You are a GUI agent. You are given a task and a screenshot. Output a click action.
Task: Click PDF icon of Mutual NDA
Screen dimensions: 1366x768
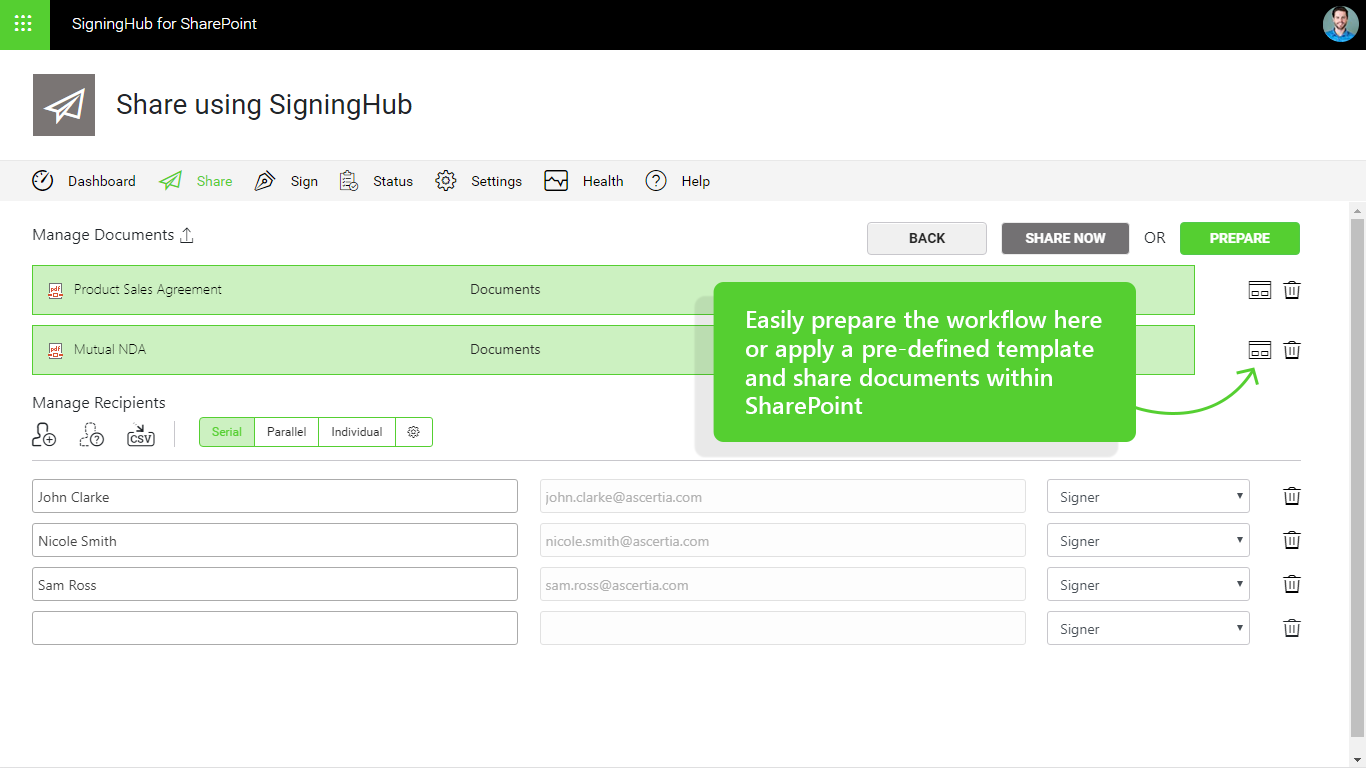56,350
